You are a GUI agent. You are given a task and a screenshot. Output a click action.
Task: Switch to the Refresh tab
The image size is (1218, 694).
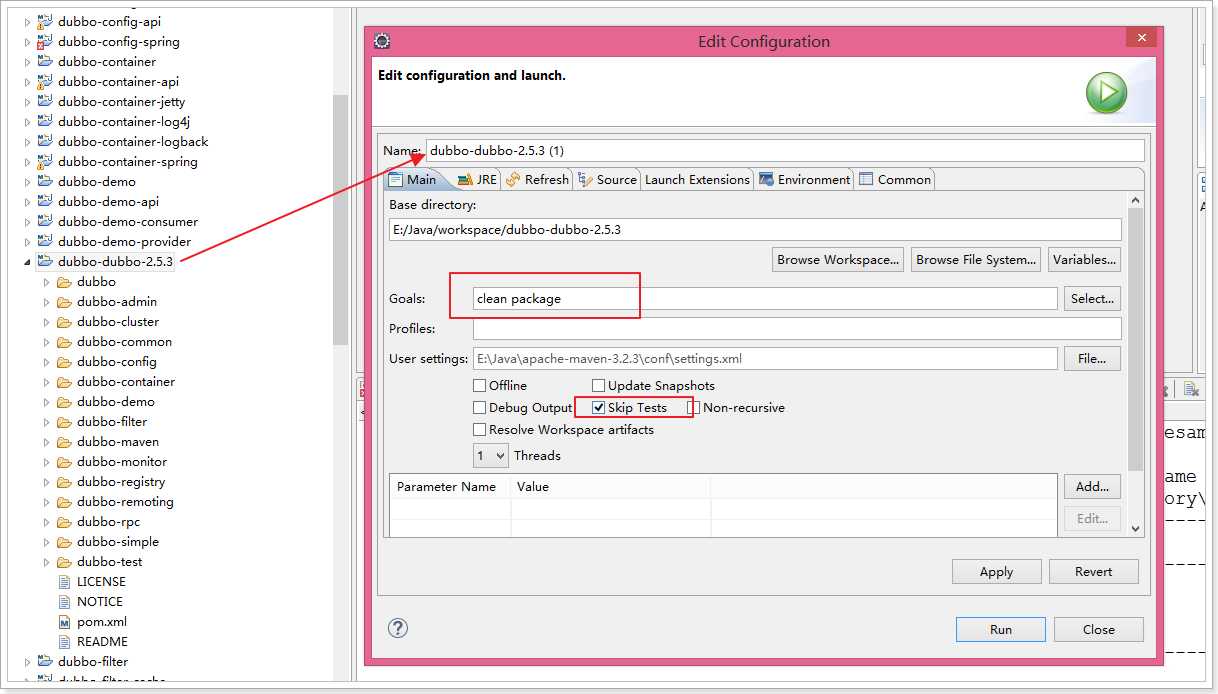click(x=537, y=179)
